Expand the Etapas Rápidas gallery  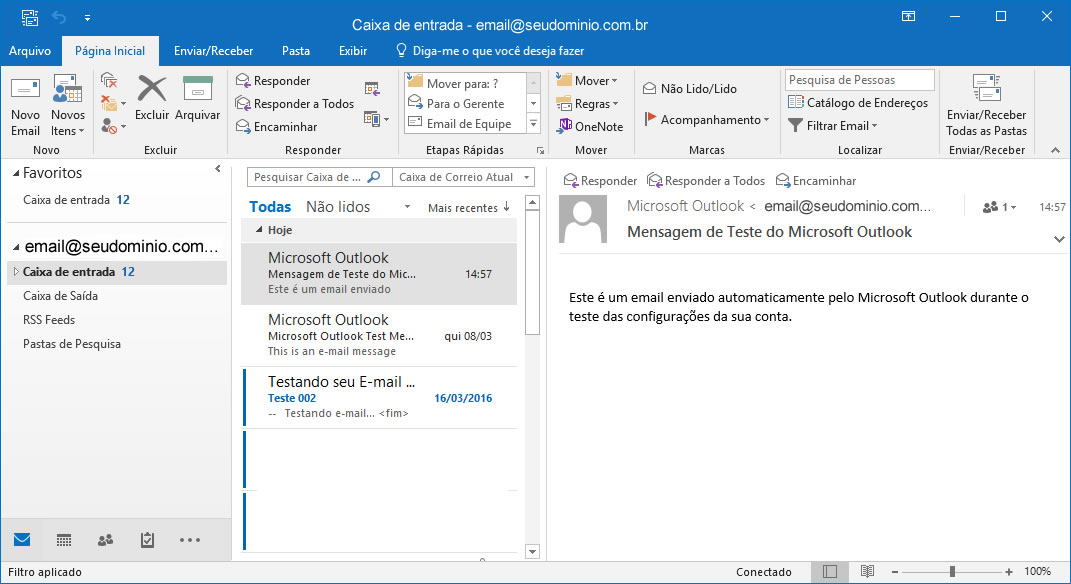pyautogui.click(x=534, y=124)
